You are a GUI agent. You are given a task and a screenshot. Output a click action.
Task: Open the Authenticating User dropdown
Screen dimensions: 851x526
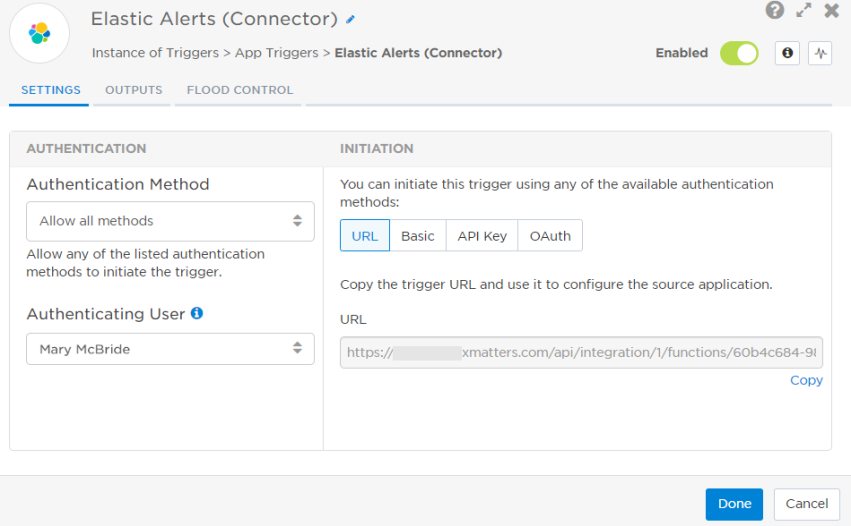(170, 349)
